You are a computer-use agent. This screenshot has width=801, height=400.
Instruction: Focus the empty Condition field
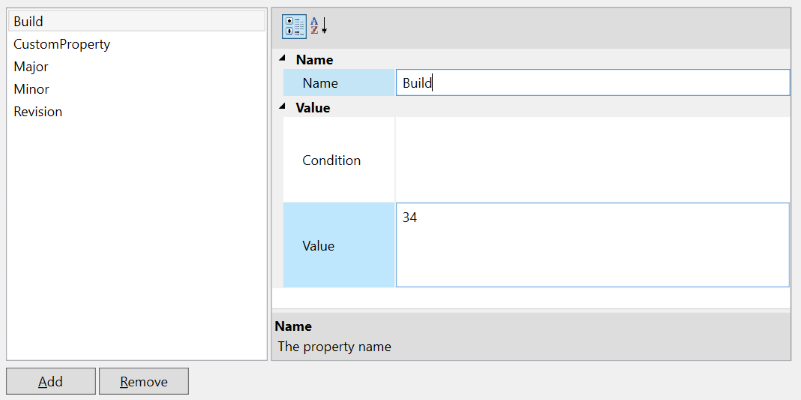click(592, 160)
